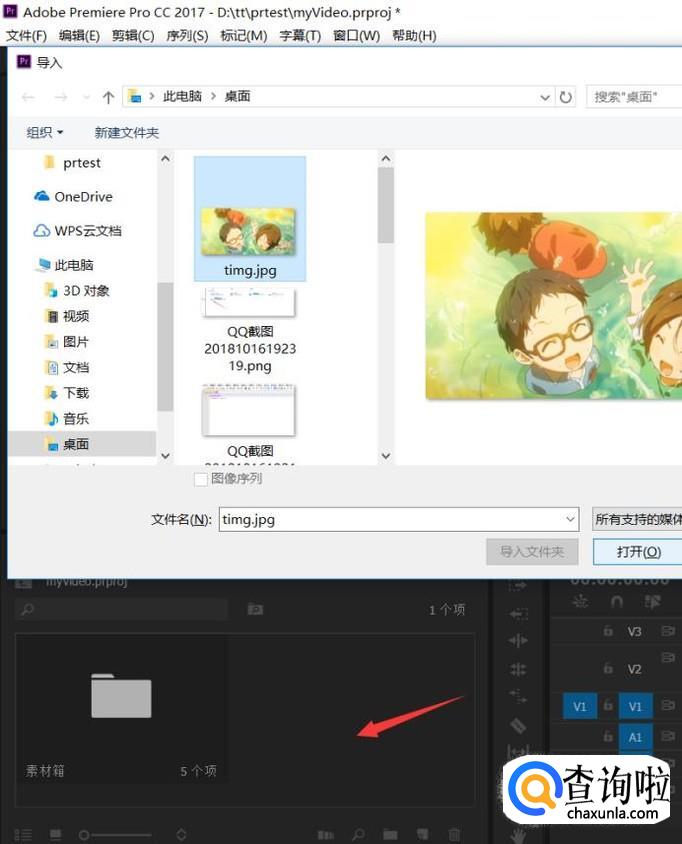Image resolution: width=682 pixels, height=844 pixels.
Task: Open the 序列(S) menu
Action: click(x=187, y=36)
